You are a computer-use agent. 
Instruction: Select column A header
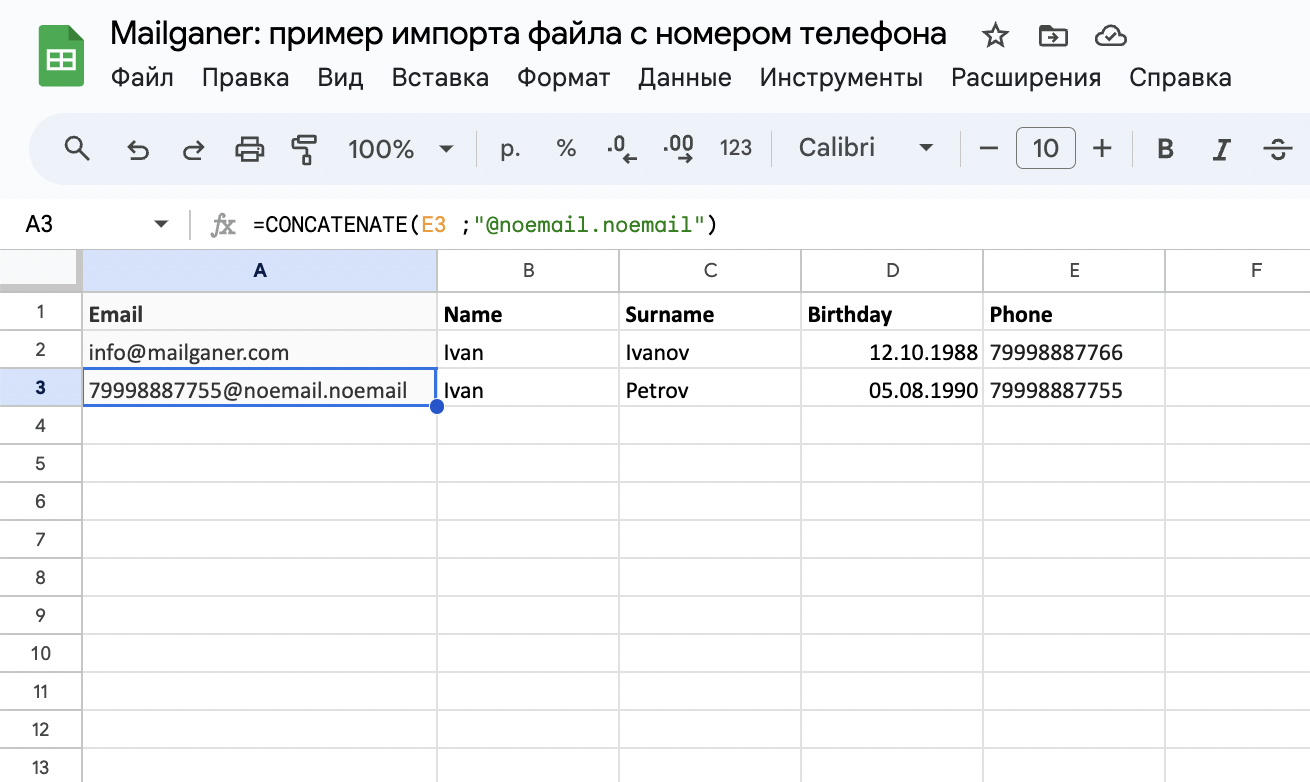click(260, 270)
